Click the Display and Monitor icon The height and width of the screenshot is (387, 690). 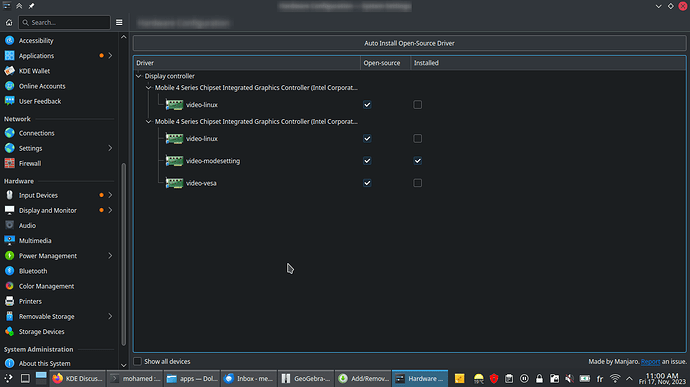click(x=9, y=210)
